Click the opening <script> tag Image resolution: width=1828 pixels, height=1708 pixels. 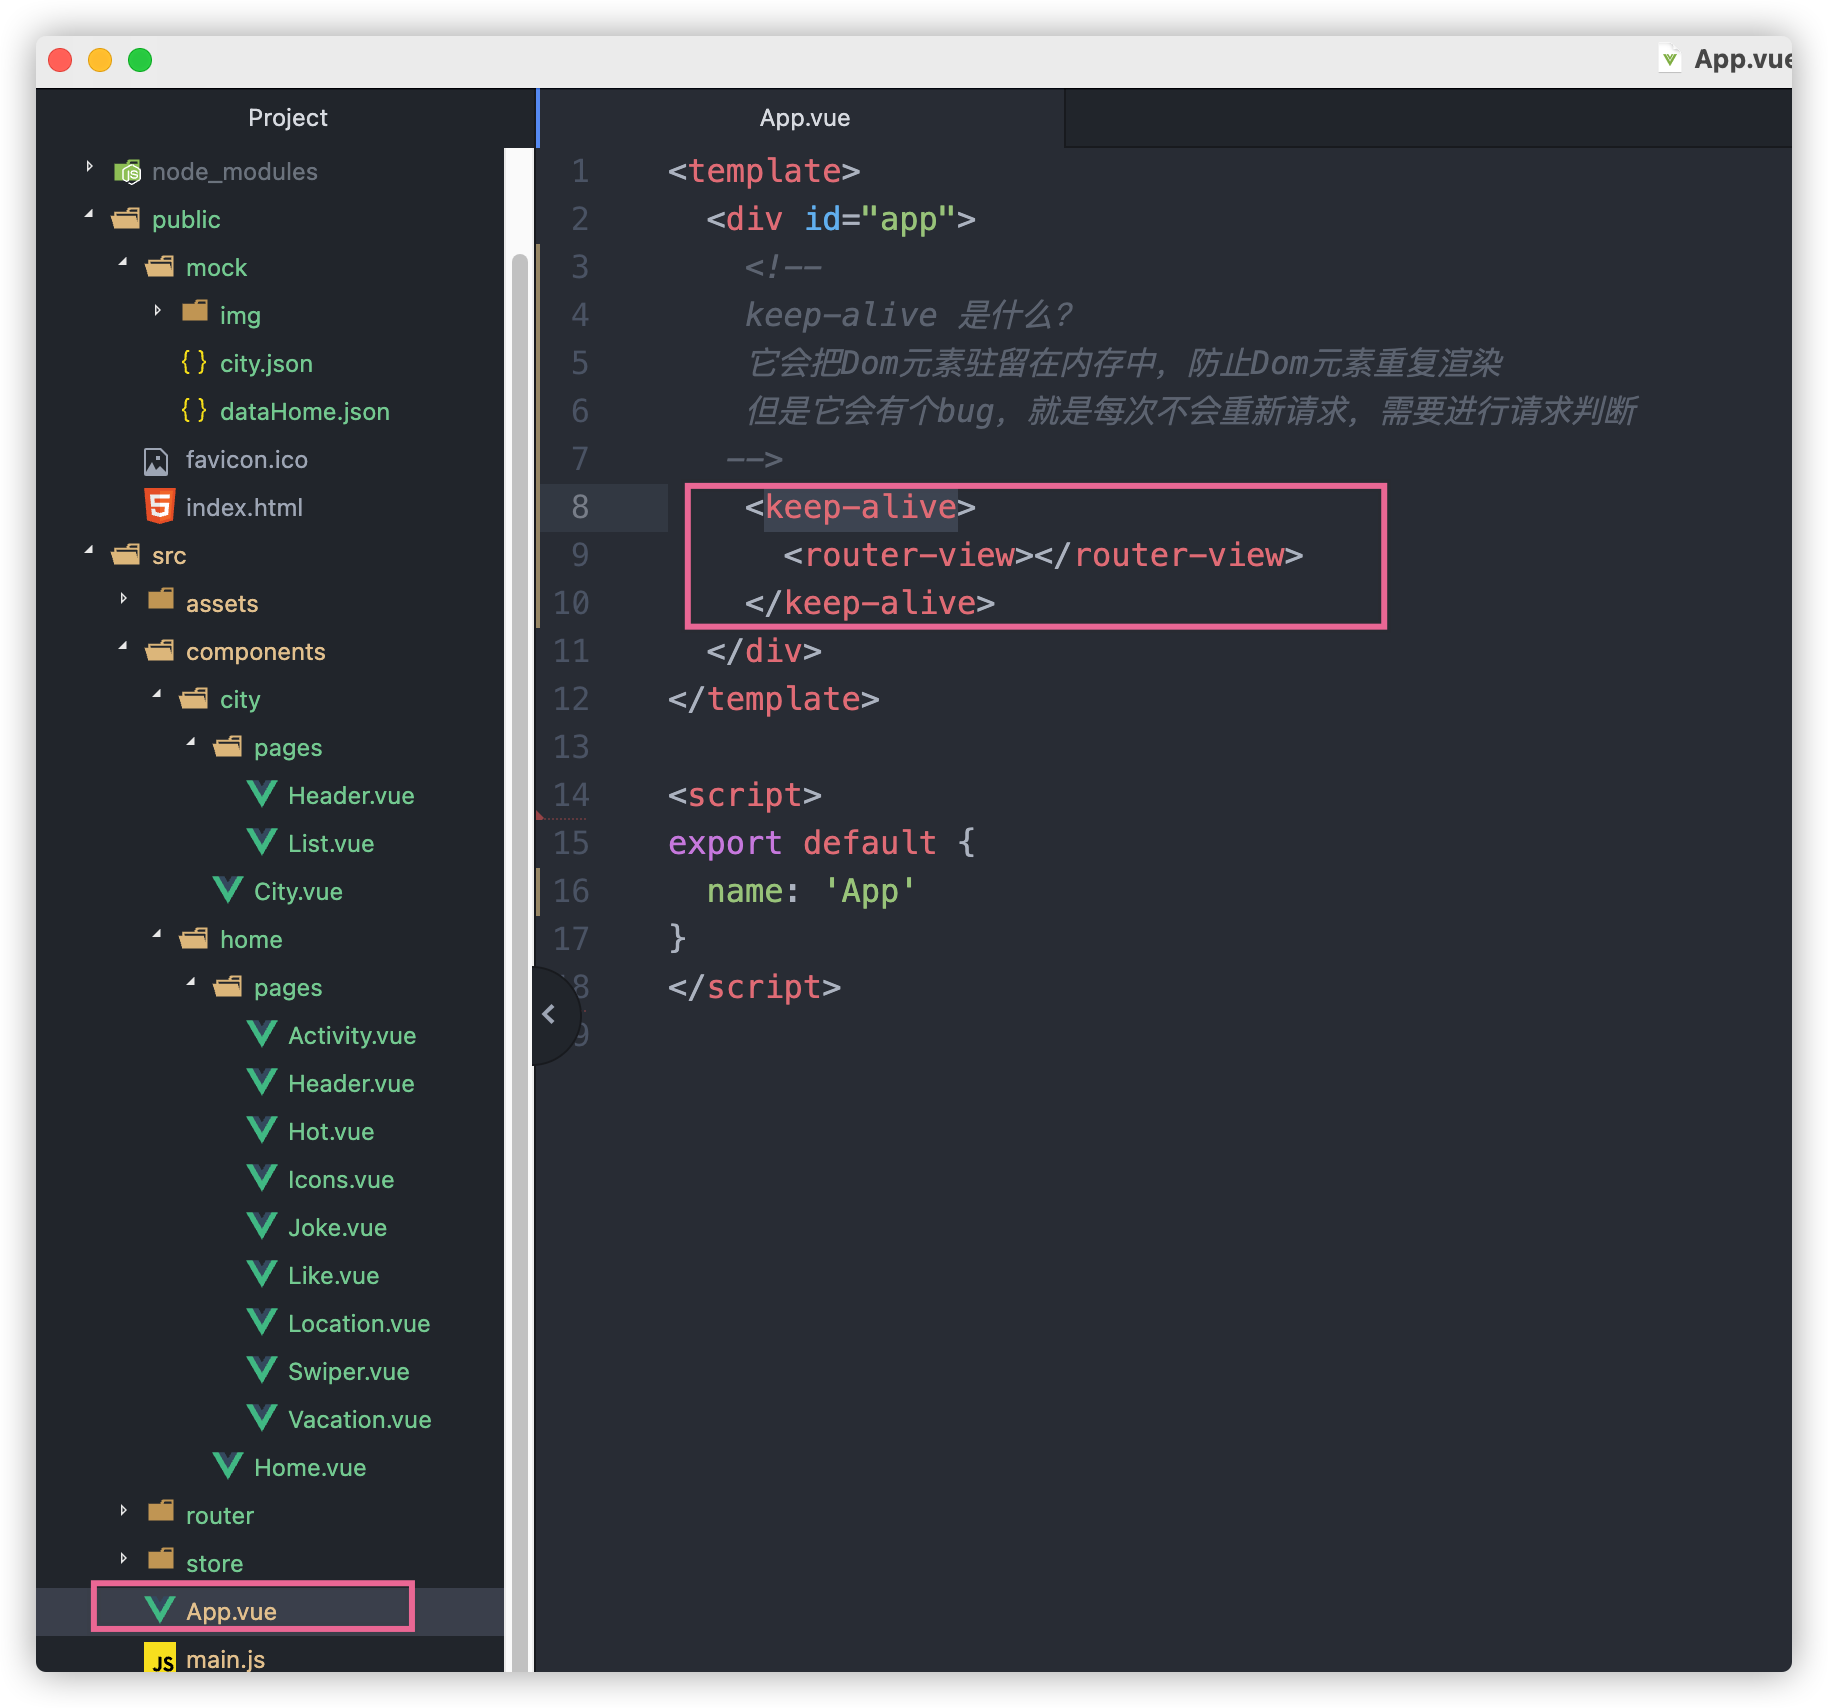tap(745, 795)
